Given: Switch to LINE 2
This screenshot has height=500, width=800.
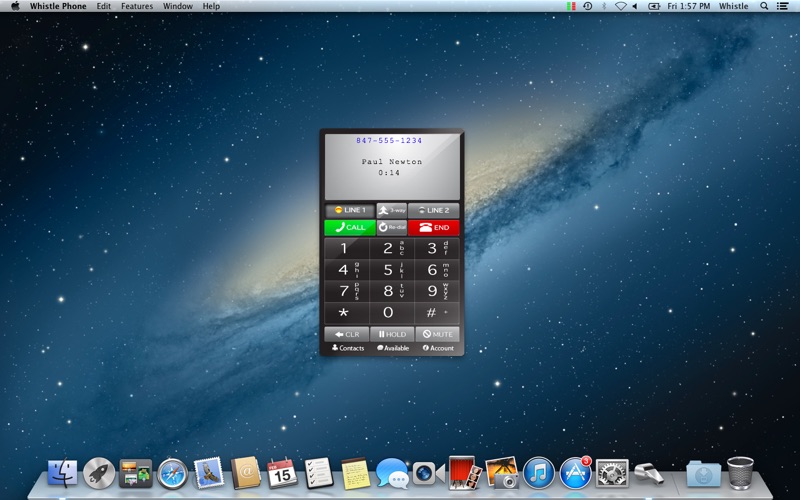Looking at the screenshot, I should pyautogui.click(x=433, y=210).
